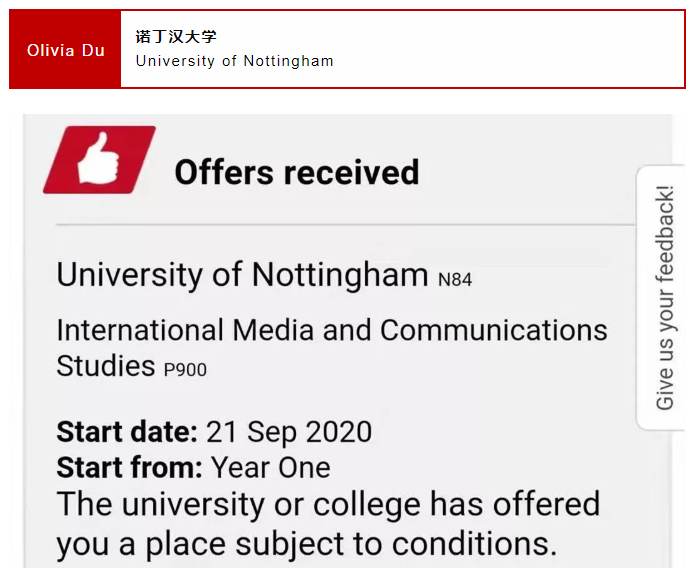The image size is (695, 580).
Task: Open the large University of Nottingham offer title
Action: click(242, 274)
